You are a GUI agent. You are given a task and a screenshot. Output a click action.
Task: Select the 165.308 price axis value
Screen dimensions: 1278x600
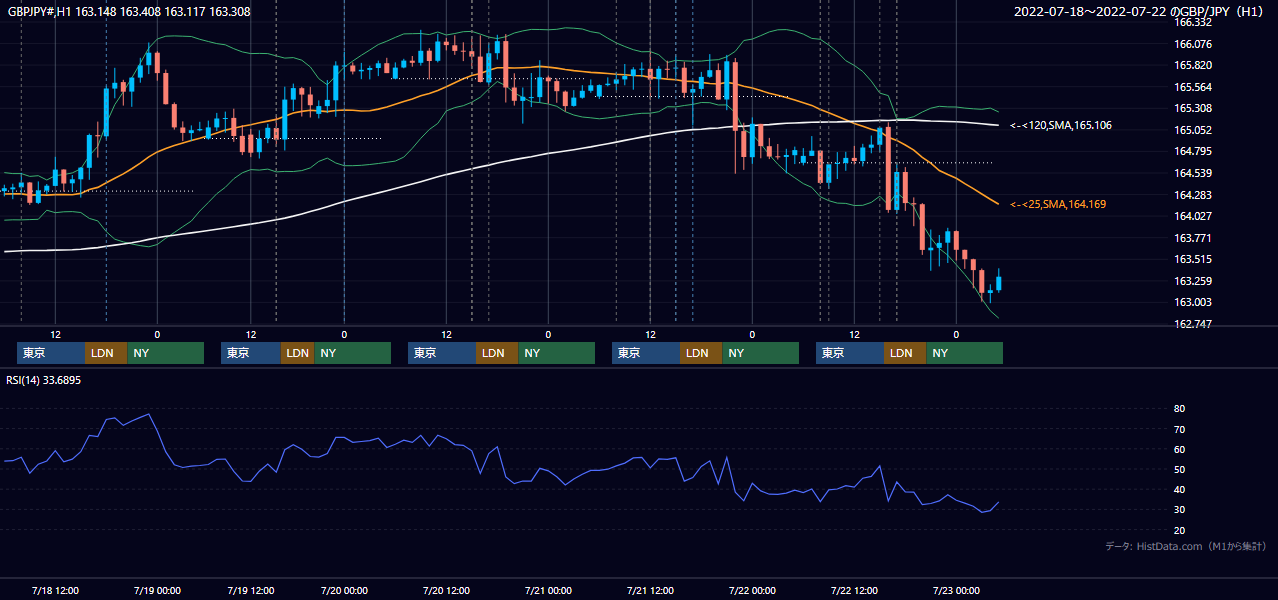point(1193,108)
